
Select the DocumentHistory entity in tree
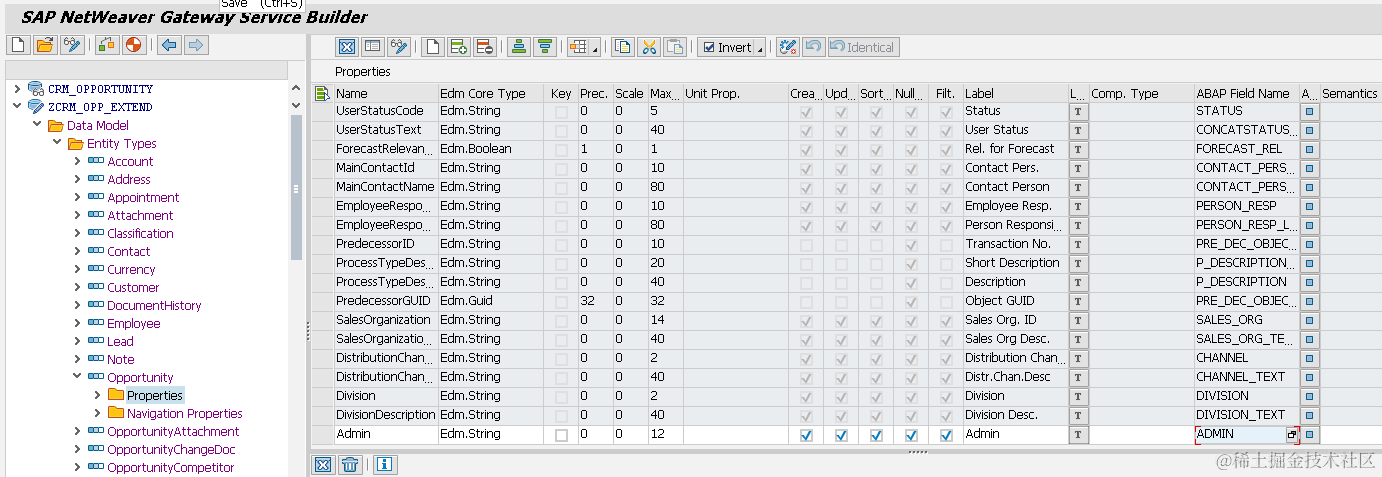(154, 305)
